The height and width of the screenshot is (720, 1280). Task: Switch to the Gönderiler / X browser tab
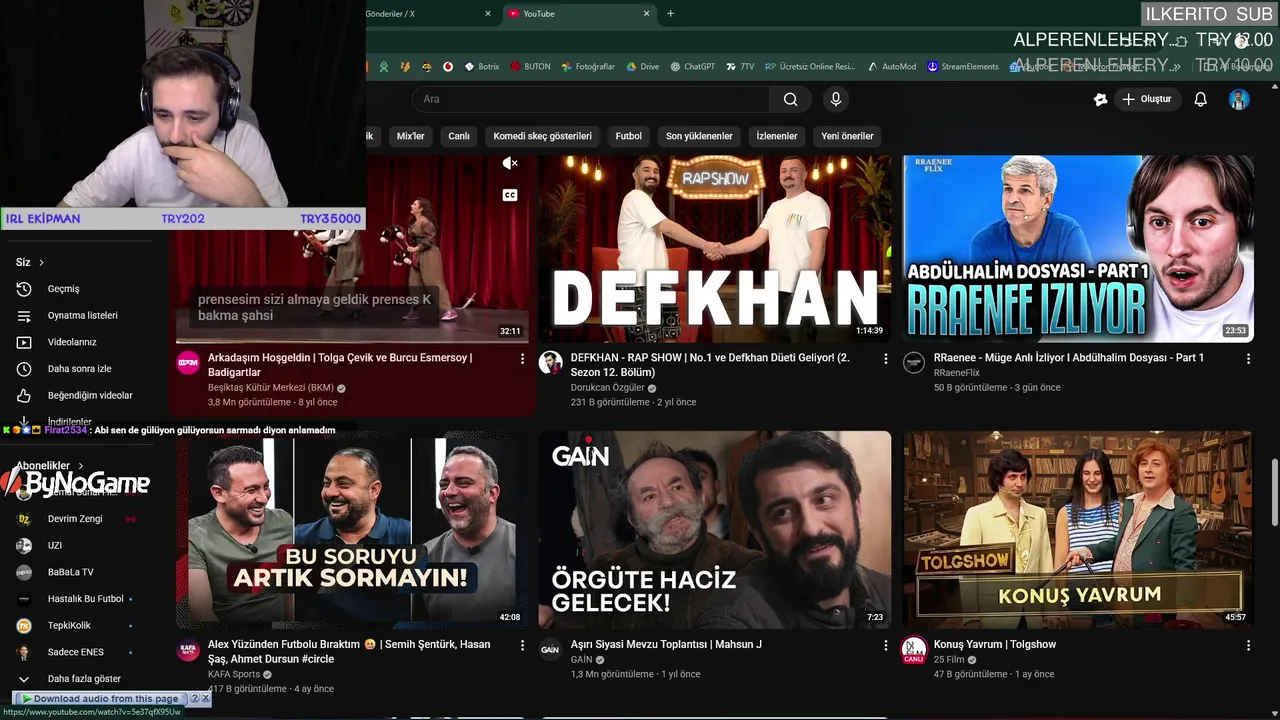pos(430,14)
